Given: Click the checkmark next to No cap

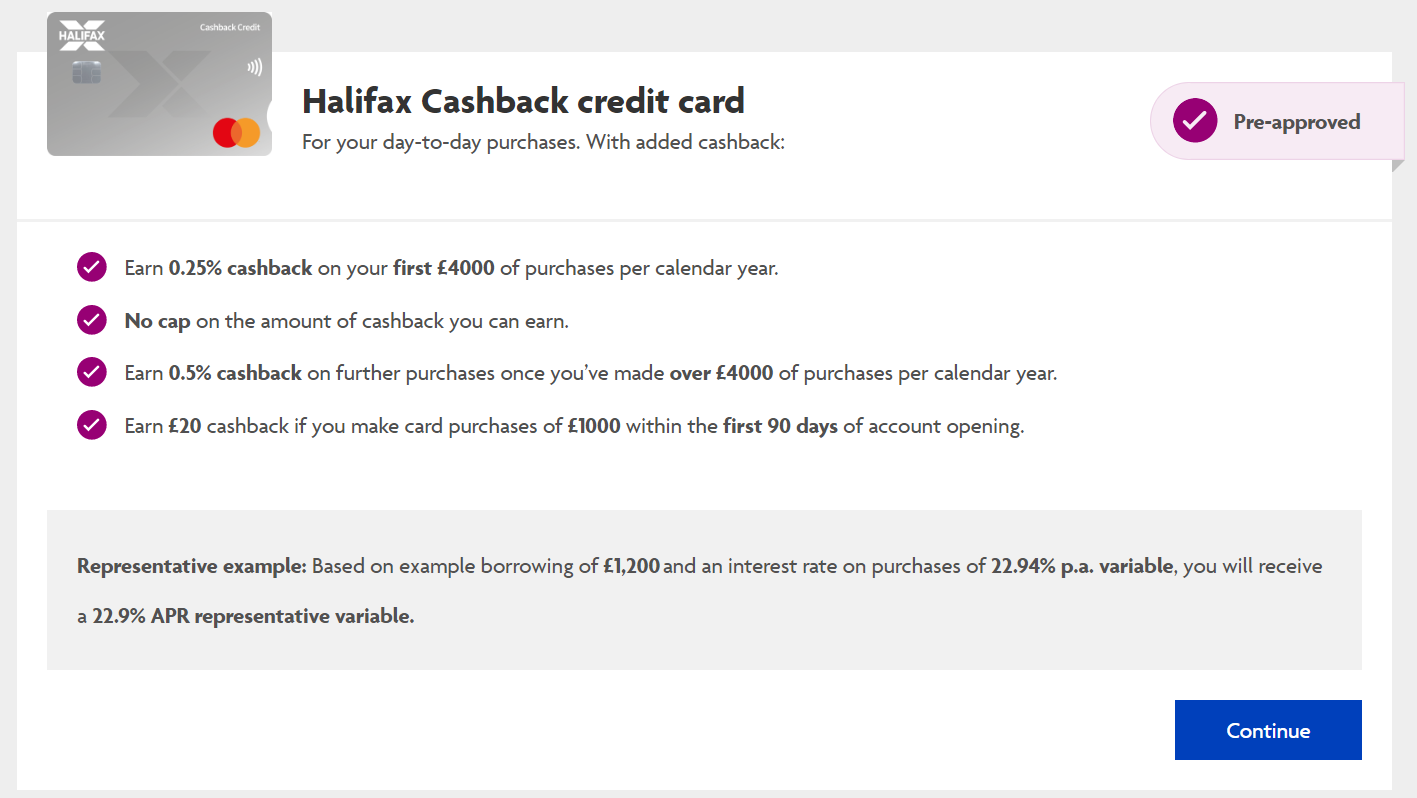Looking at the screenshot, I should click(x=92, y=320).
